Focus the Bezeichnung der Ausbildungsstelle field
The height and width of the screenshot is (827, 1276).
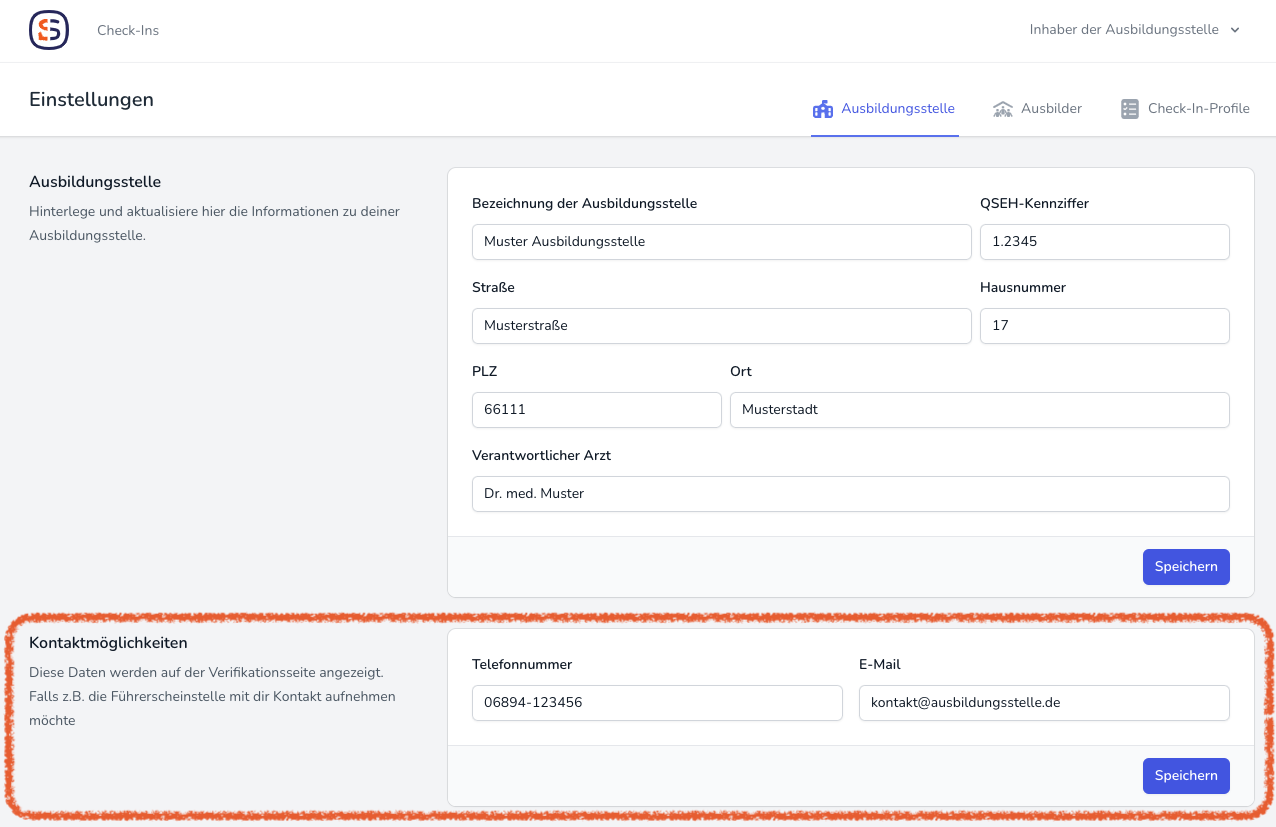[x=721, y=242]
